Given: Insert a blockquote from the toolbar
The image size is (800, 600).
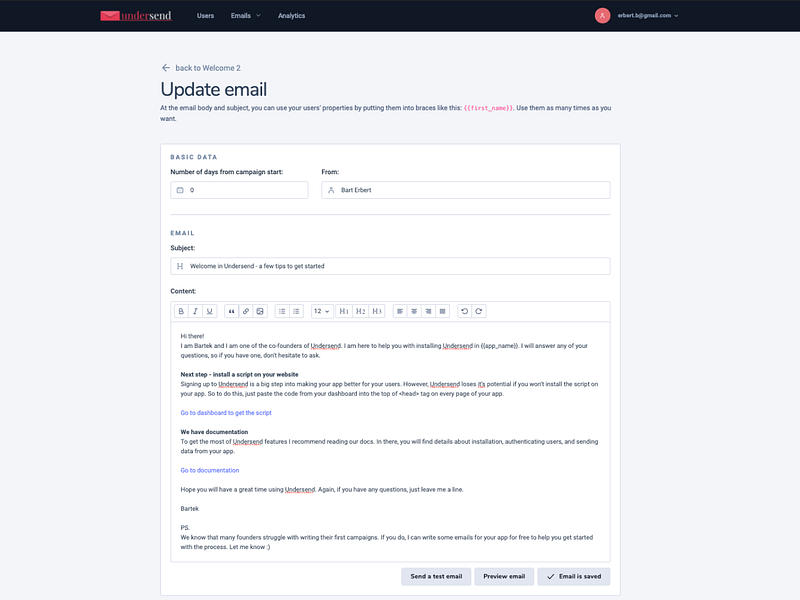Looking at the screenshot, I should [232, 311].
